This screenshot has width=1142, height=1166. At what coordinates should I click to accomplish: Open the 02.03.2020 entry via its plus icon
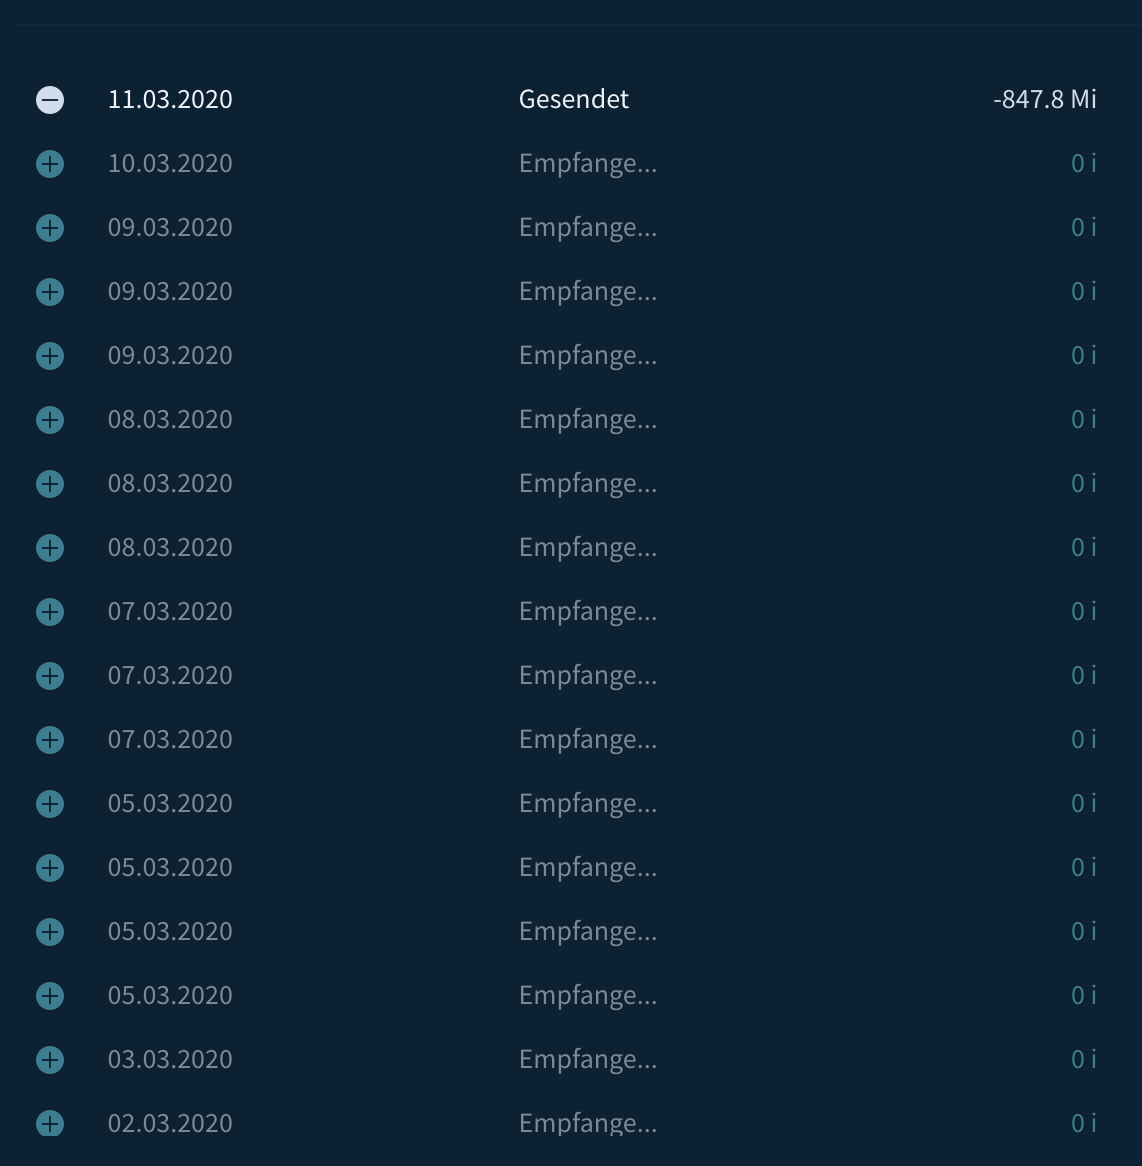[50, 1123]
